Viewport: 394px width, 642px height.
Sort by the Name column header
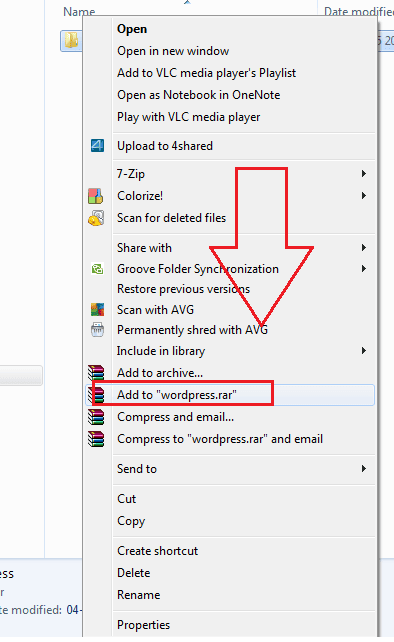coord(79,12)
